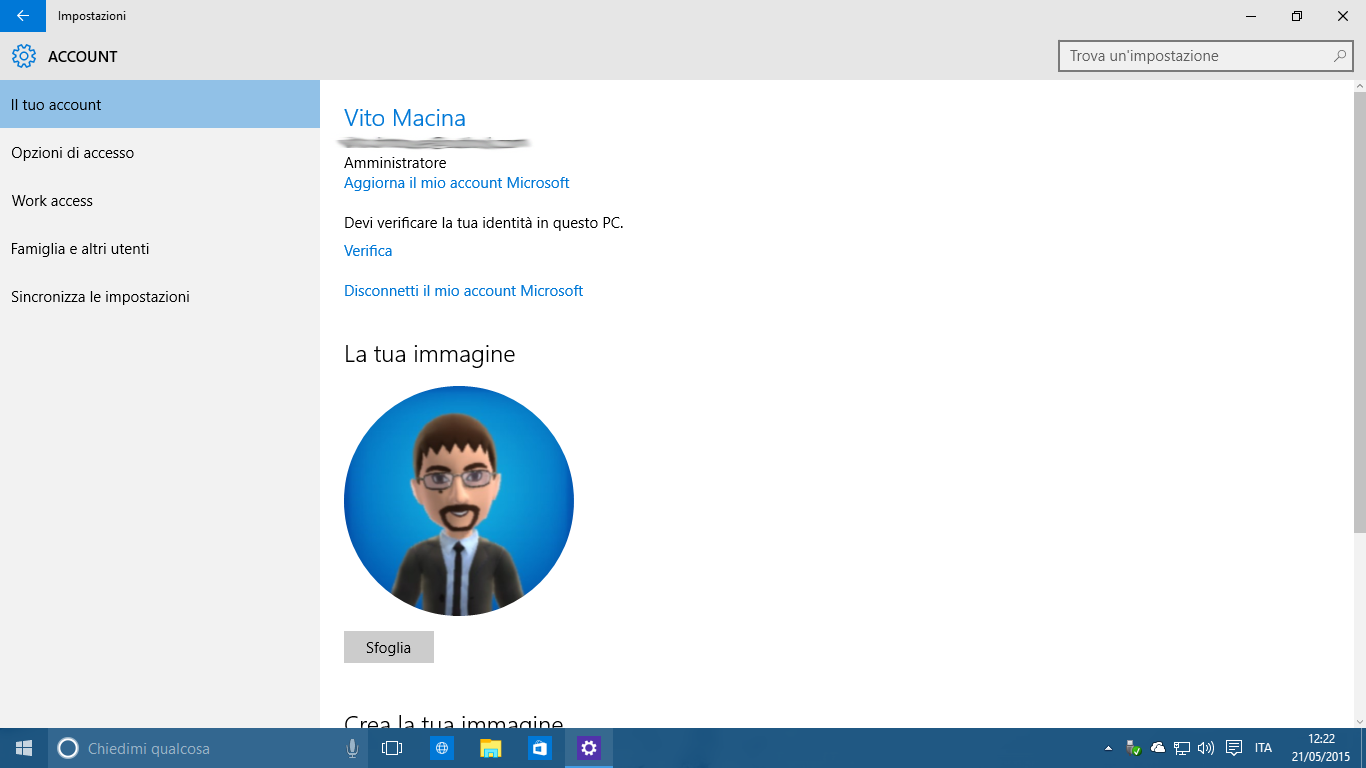Open the Store app on the taskbar
The height and width of the screenshot is (768, 1366).
[x=539, y=748]
